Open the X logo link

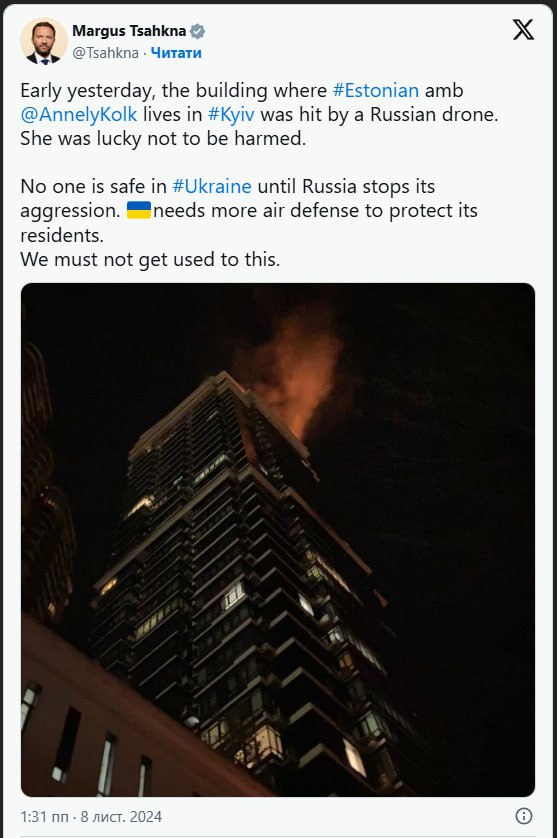tap(523, 30)
